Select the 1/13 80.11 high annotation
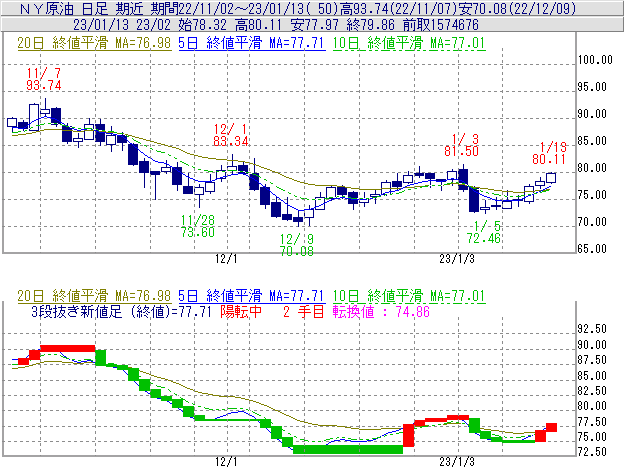 [549, 154]
